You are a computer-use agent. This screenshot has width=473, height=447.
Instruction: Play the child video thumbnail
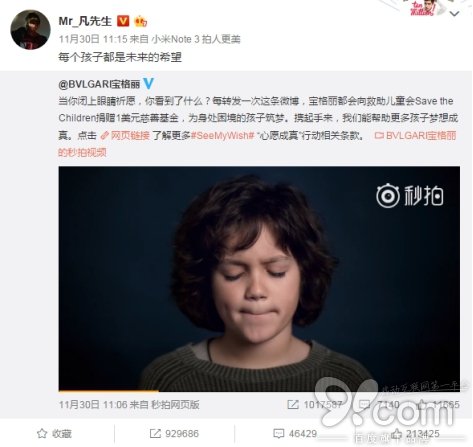pos(259,279)
